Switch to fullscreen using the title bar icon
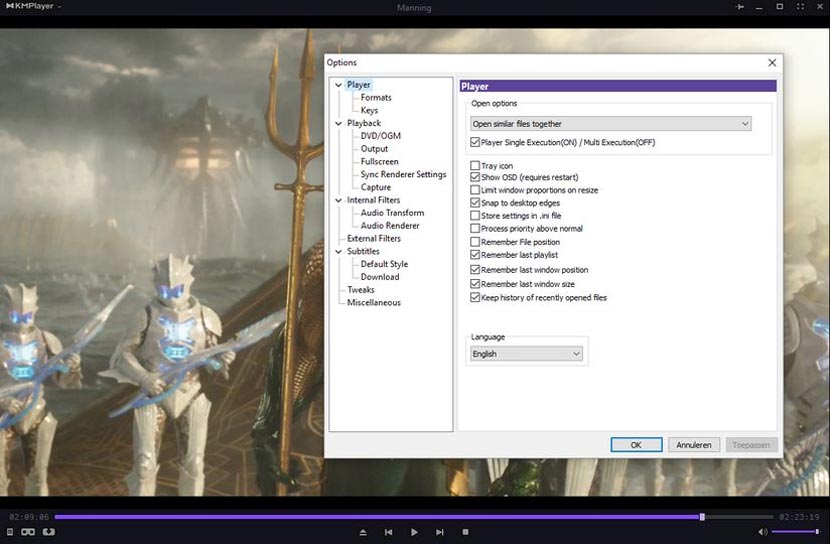 pos(798,7)
